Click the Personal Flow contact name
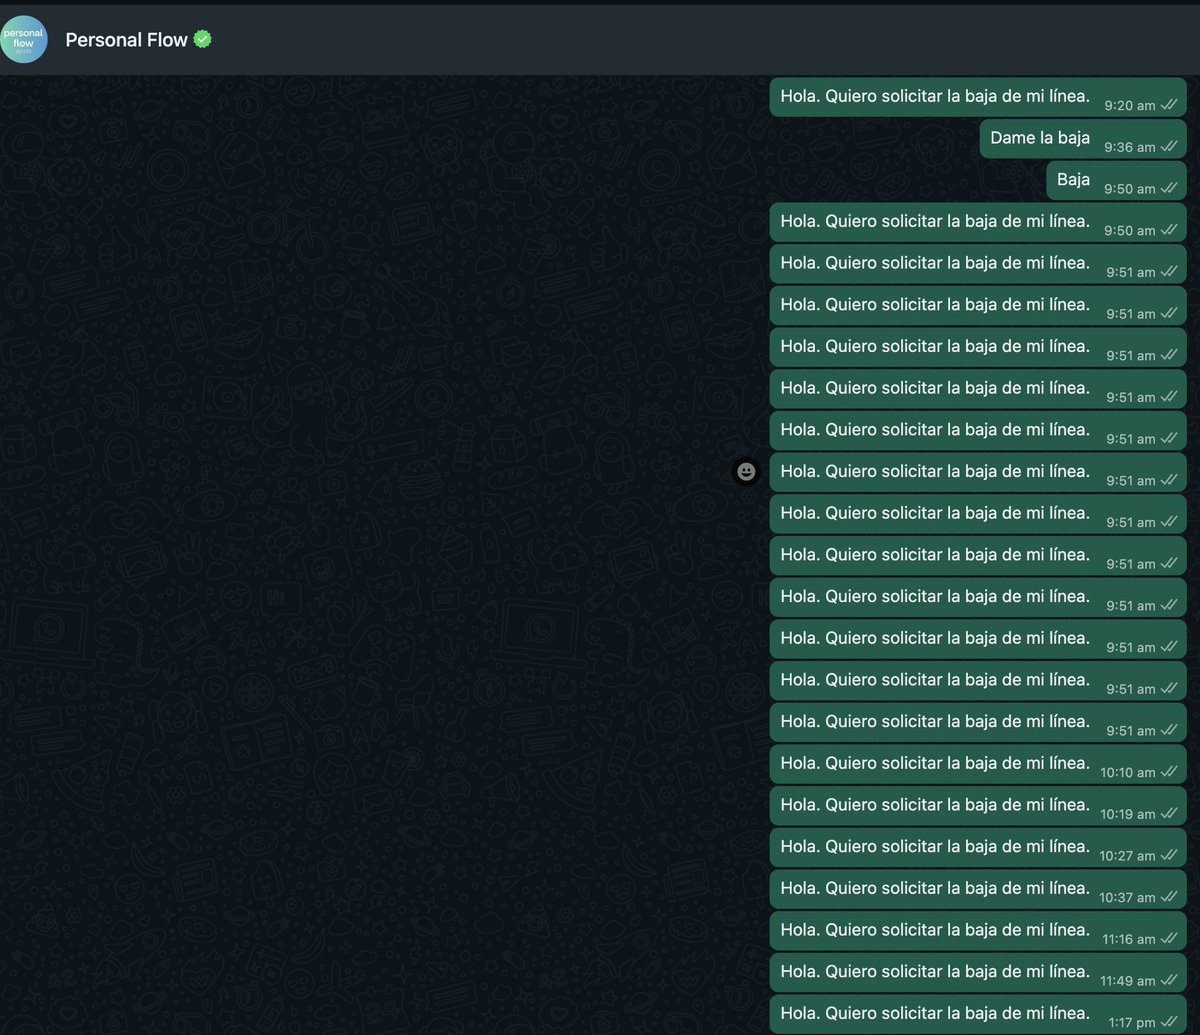Viewport: 1200px width, 1035px height. pyautogui.click(x=126, y=40)
